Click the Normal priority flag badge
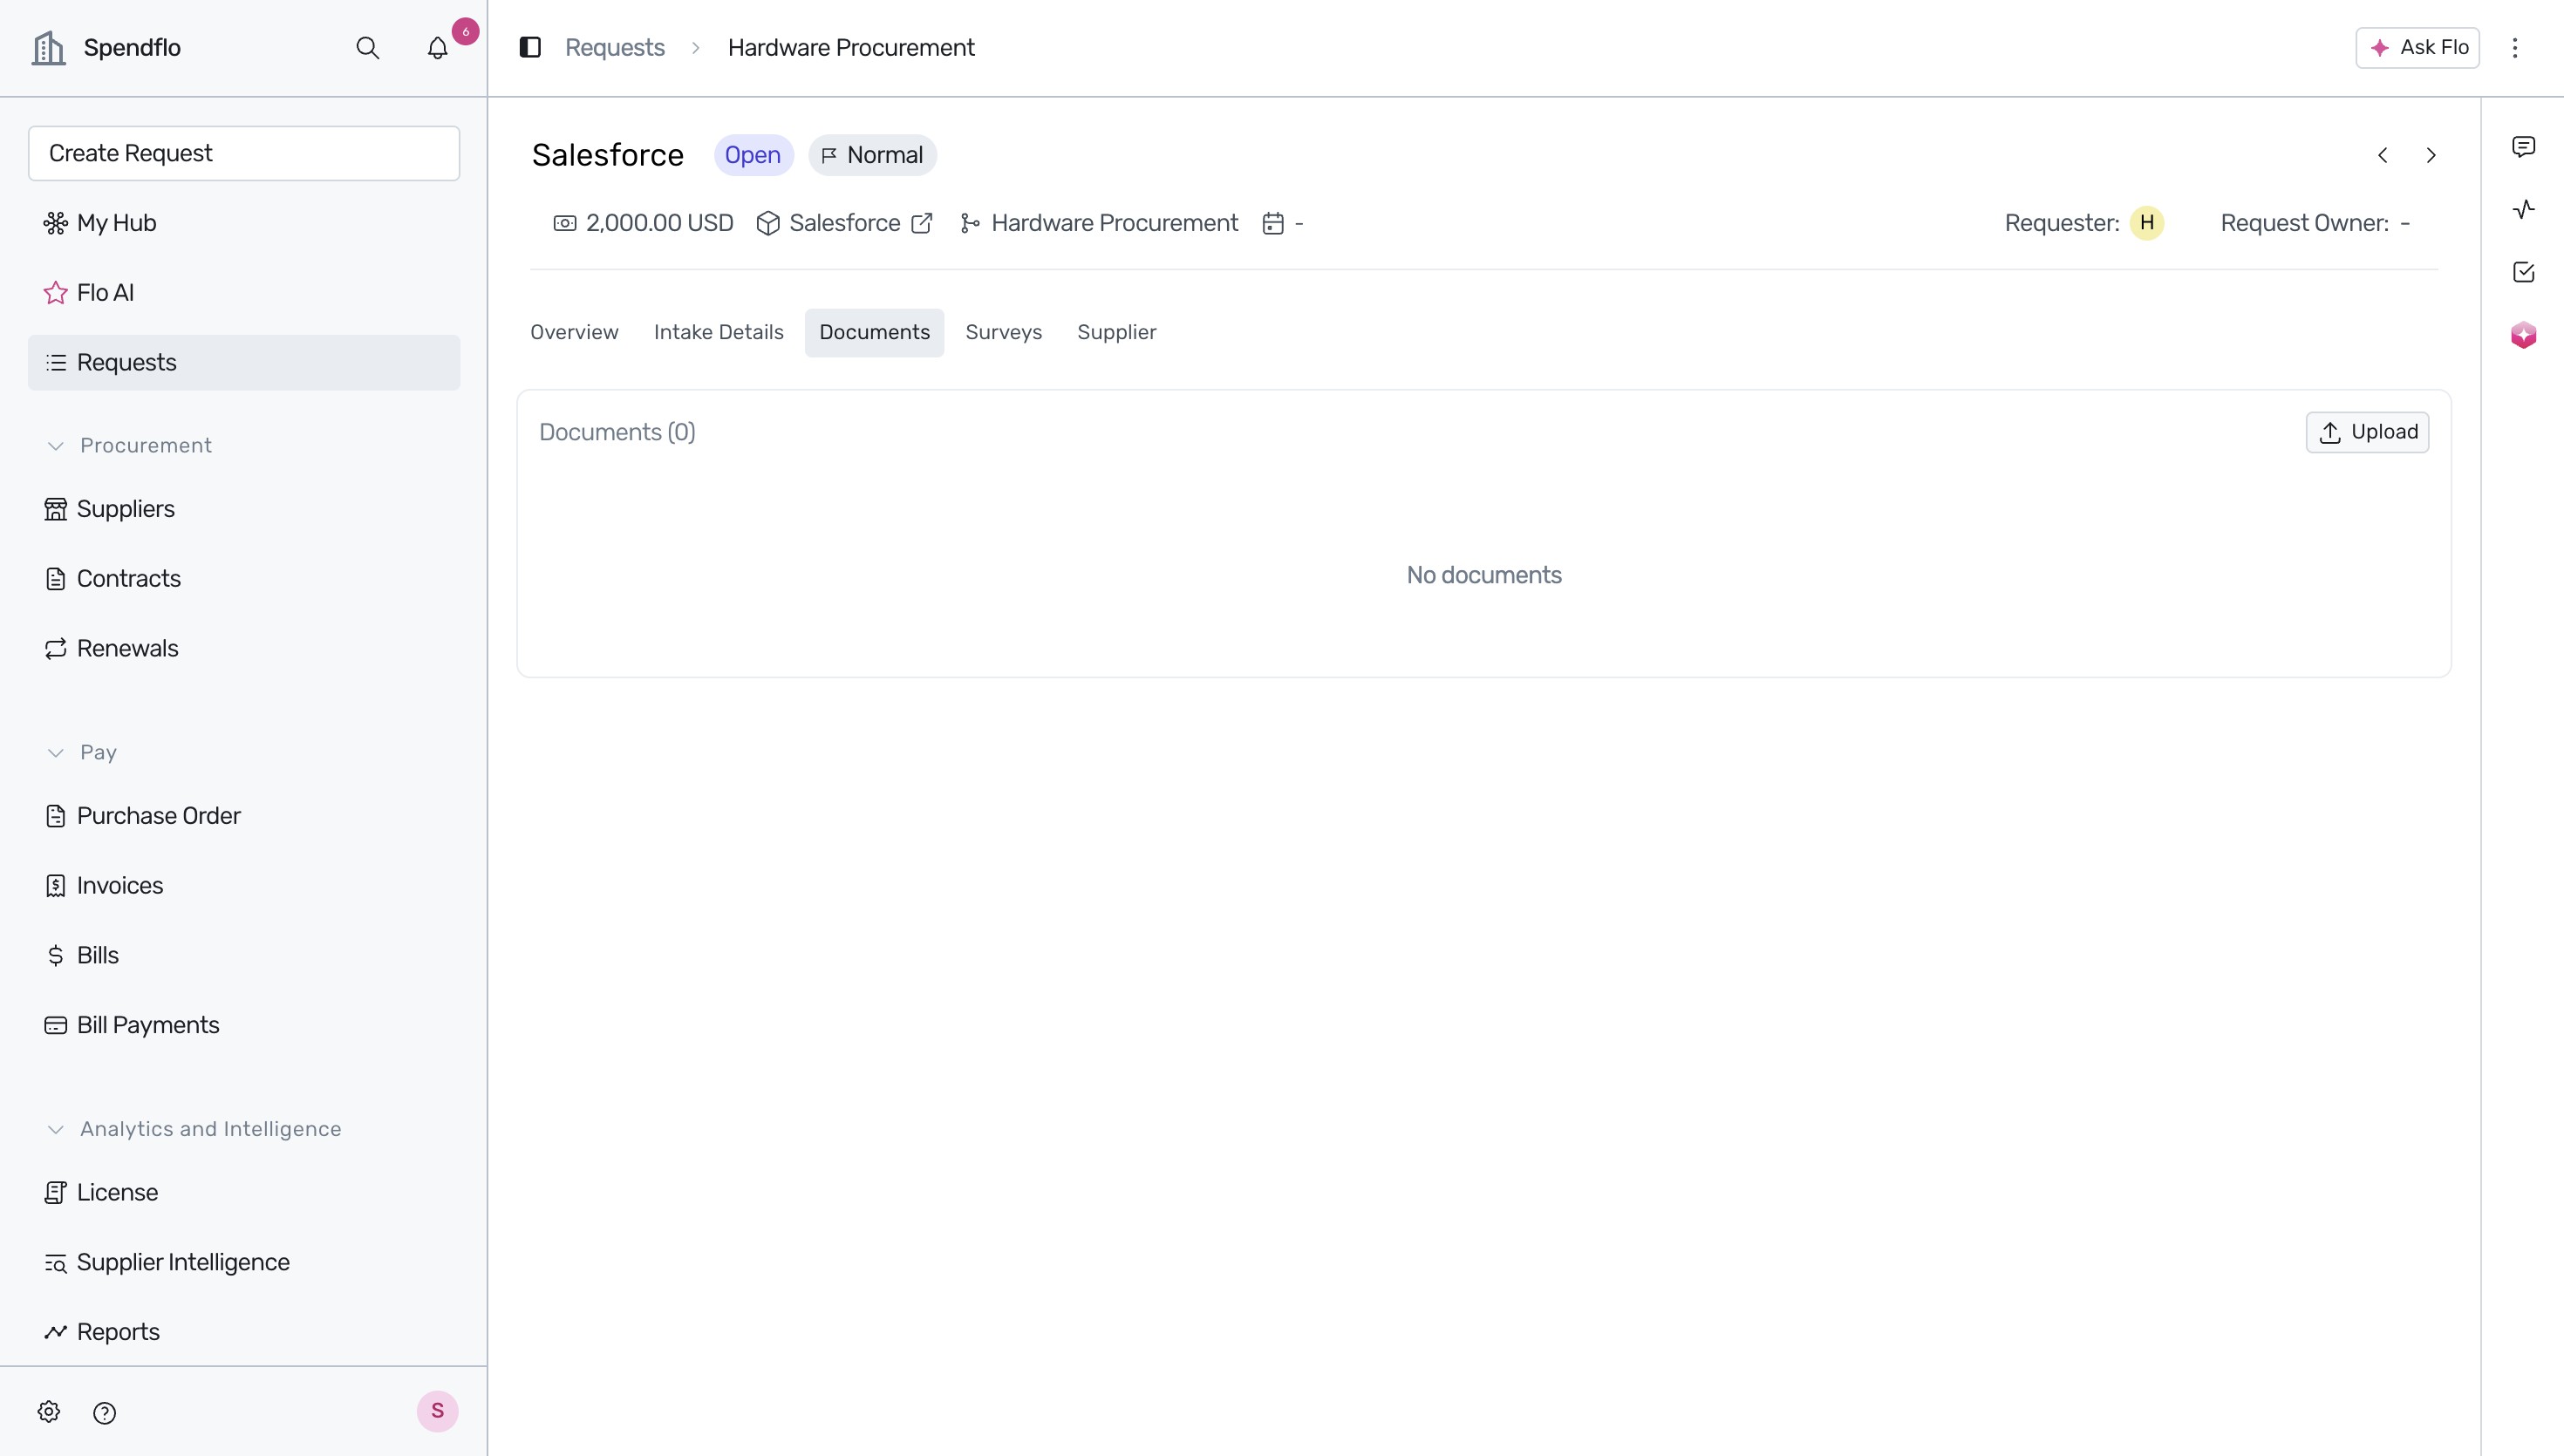 (x=872, y=155)
